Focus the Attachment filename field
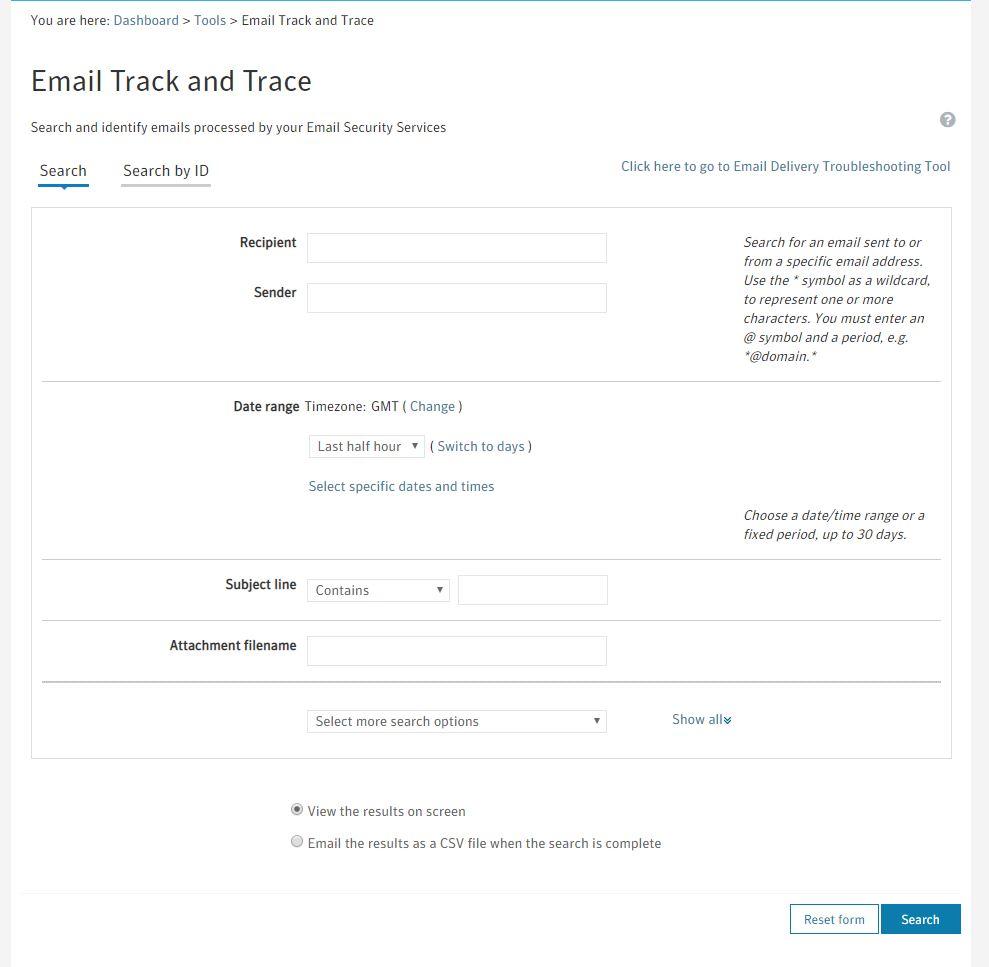 [x=456, y=651]
